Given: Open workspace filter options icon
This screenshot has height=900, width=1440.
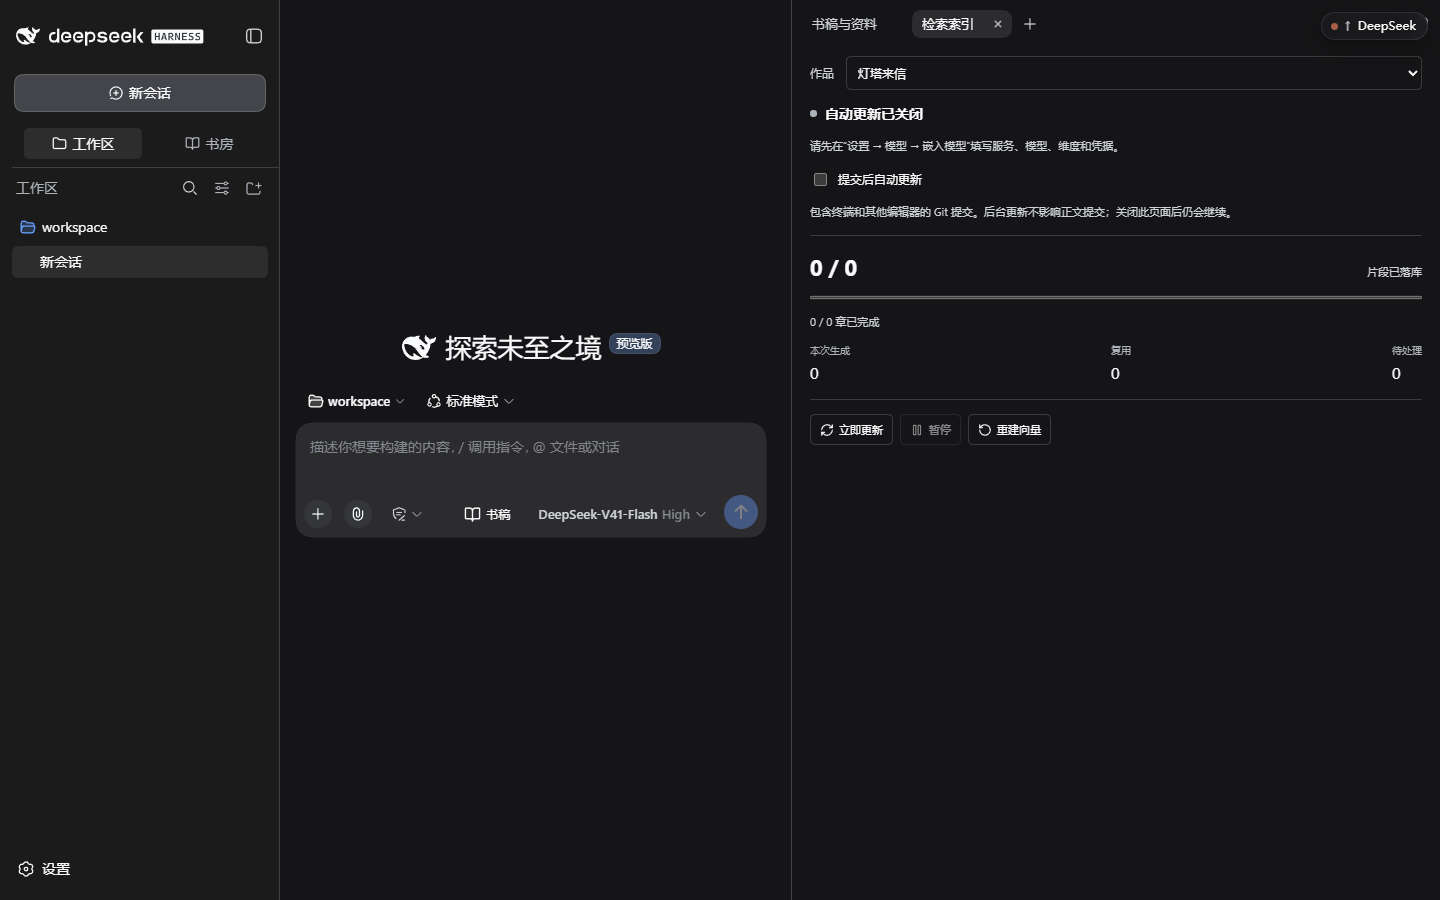Looking at the screenshot, I should click(222, 188).
